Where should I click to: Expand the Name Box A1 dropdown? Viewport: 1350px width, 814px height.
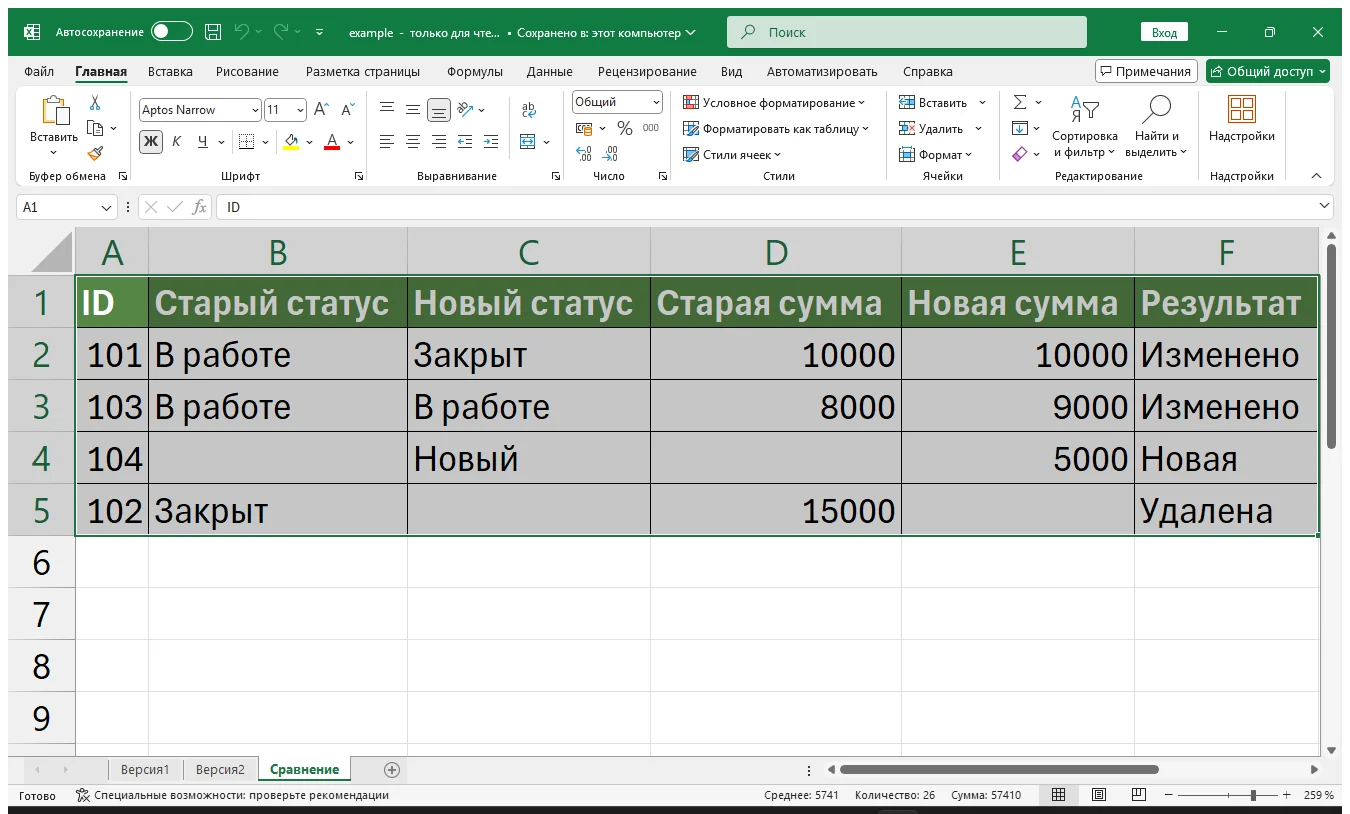(x=107, y=207)
